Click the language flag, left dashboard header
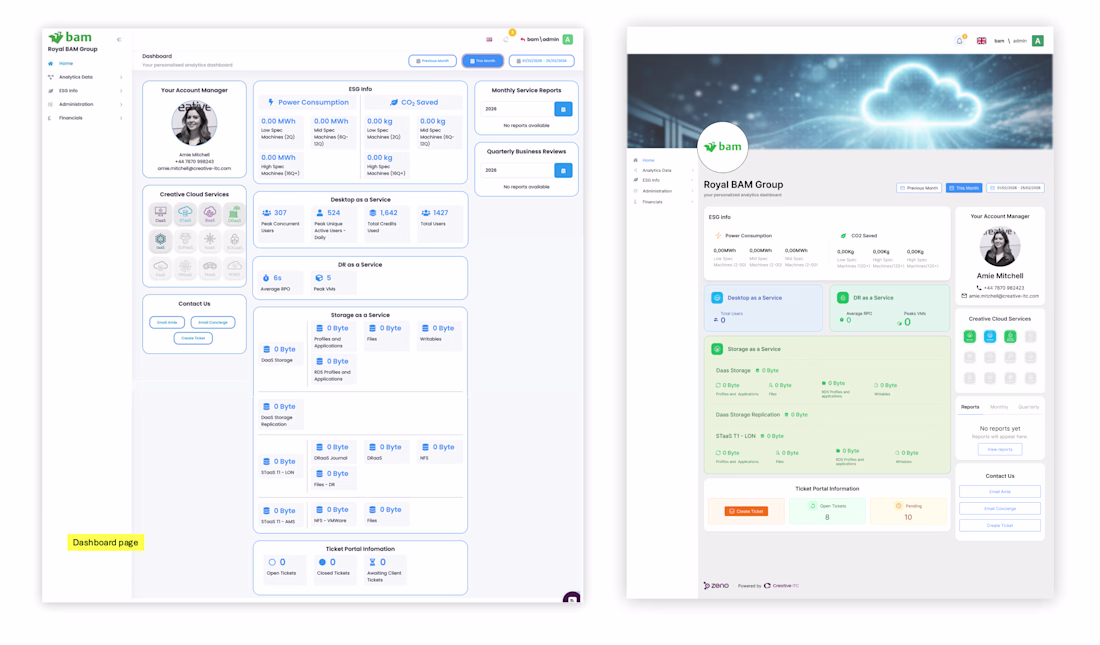The width and height of the screenshot is (1100, 645). click(489, 39)
